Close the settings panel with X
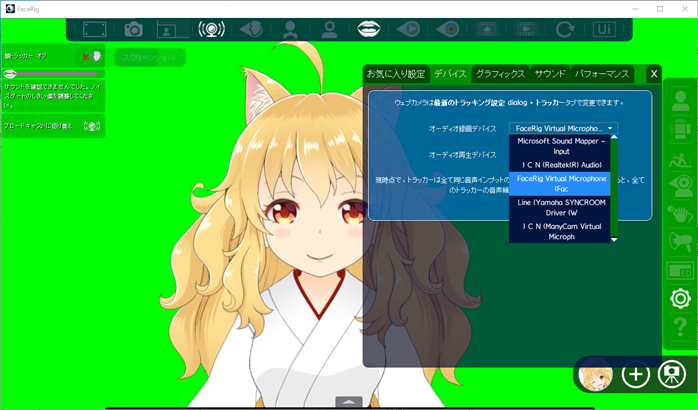 (x=653, y=74)
